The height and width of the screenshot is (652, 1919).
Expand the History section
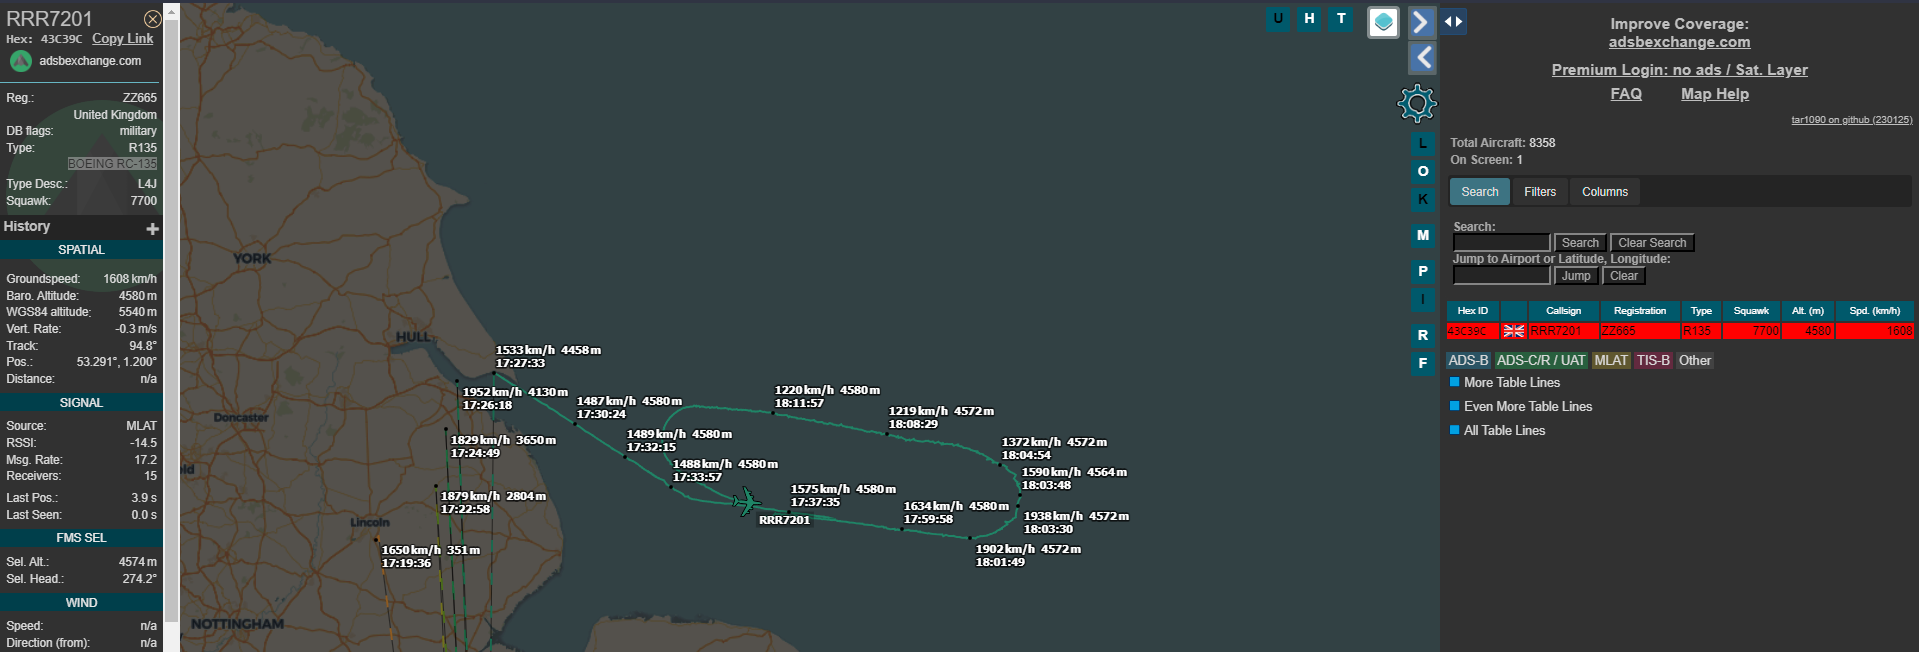(x=152, y=229)
